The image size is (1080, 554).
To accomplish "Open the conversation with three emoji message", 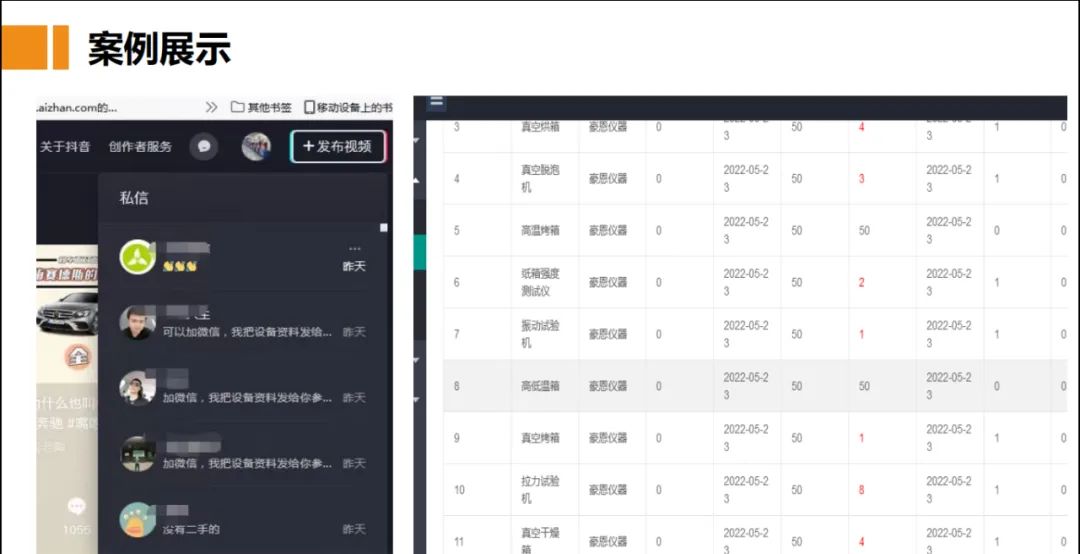I will 243,257.
